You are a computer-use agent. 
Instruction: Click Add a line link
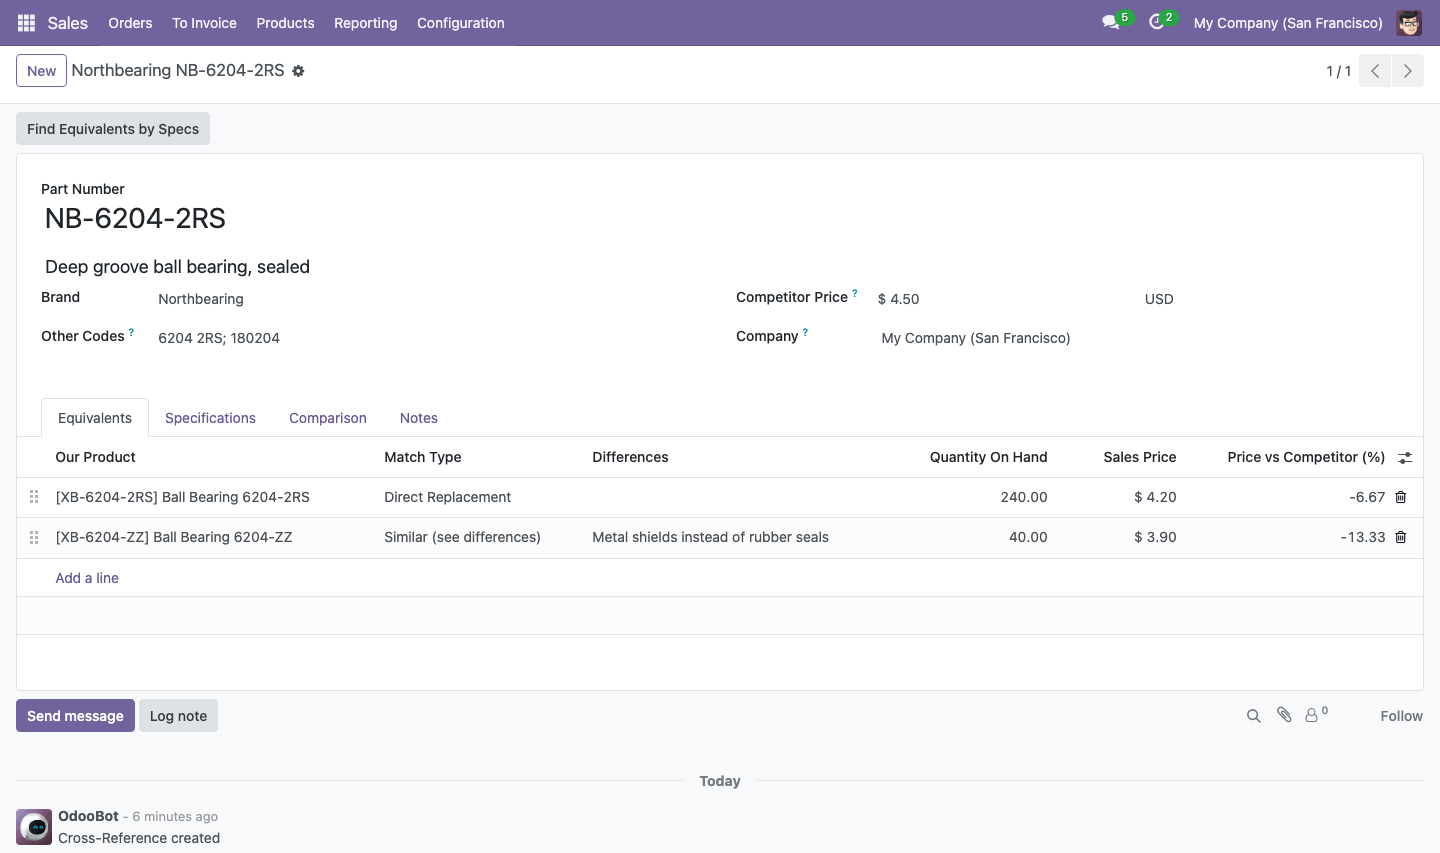[x=87, y=578]
